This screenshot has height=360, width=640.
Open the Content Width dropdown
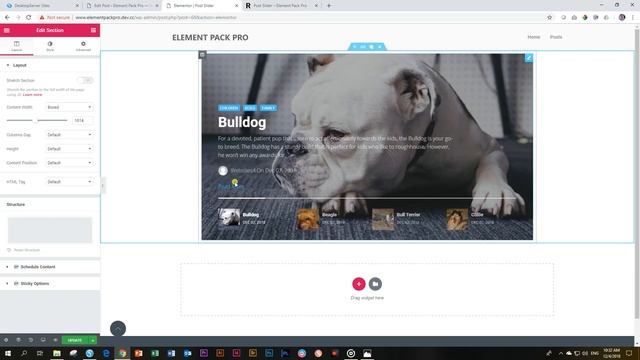pos(69,107)
